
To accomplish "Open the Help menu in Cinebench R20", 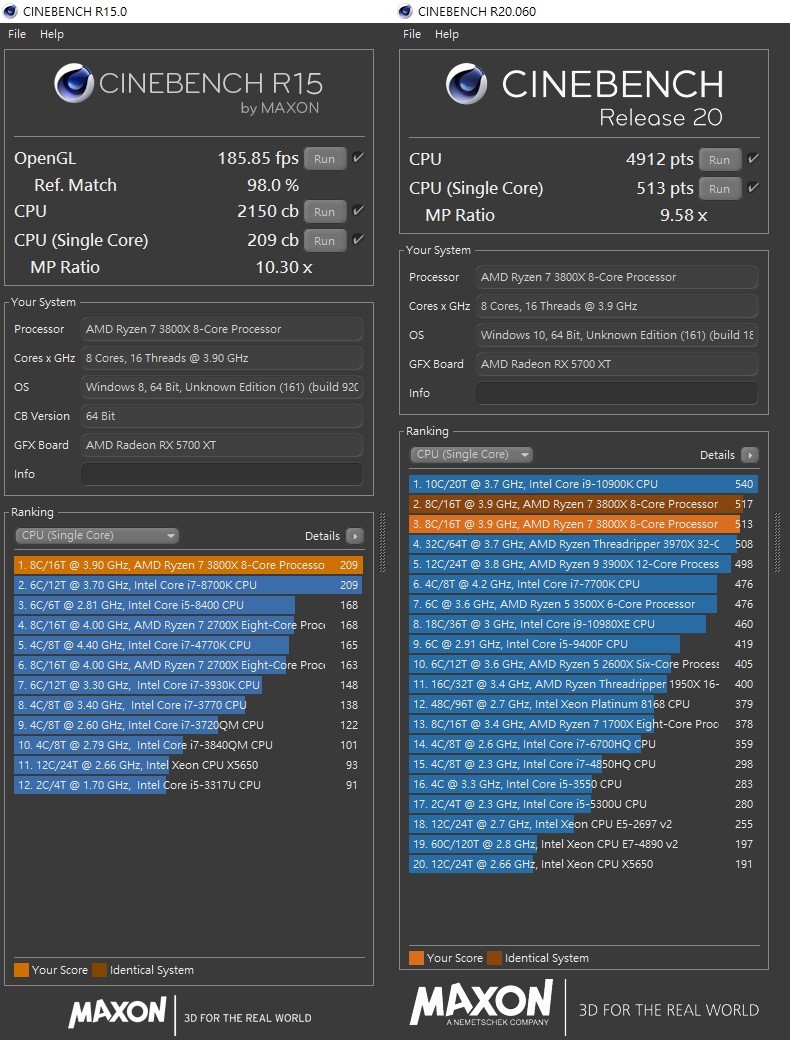I will pos(446,34).
